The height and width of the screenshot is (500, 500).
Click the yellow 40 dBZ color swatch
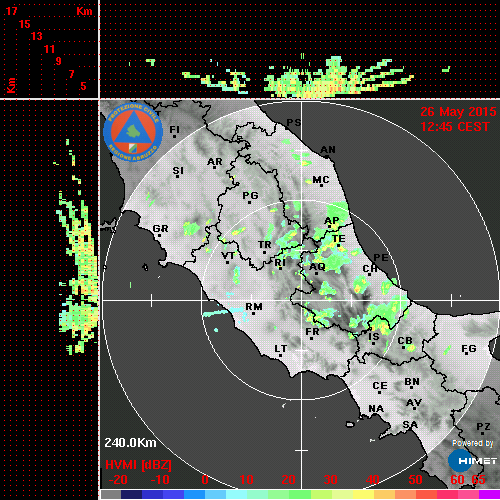pos(363,494)
